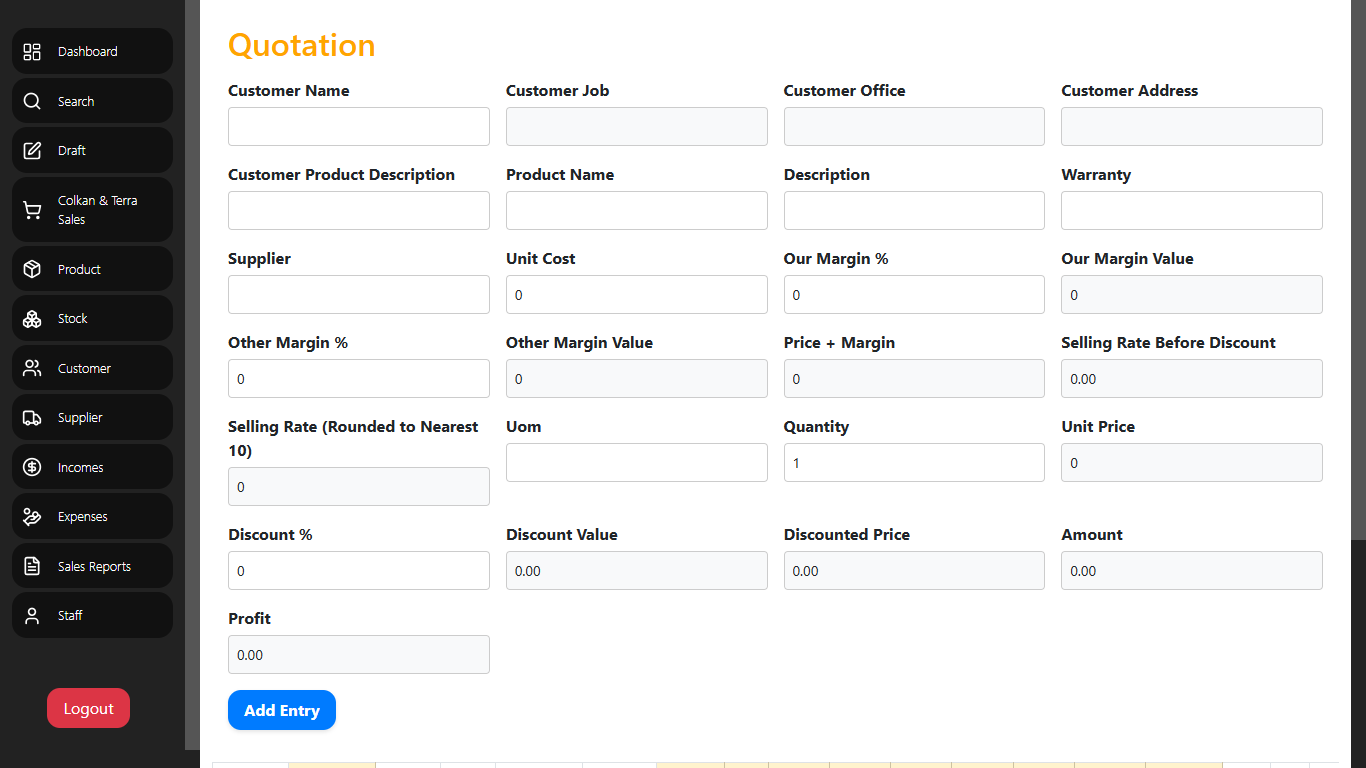Image resolution: width=1366 pixels, height=768 pixels.
Task: Focus the Our Margin % input
Action: pos(914,295)
